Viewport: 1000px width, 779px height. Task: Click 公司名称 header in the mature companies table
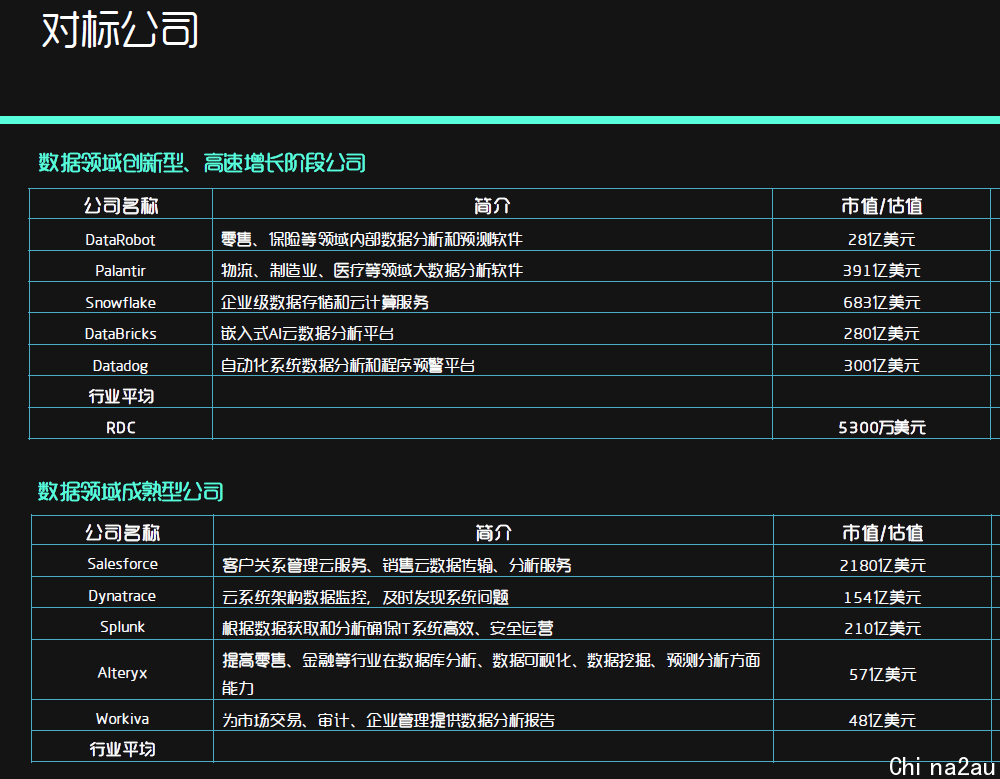[x=122, y=533]
